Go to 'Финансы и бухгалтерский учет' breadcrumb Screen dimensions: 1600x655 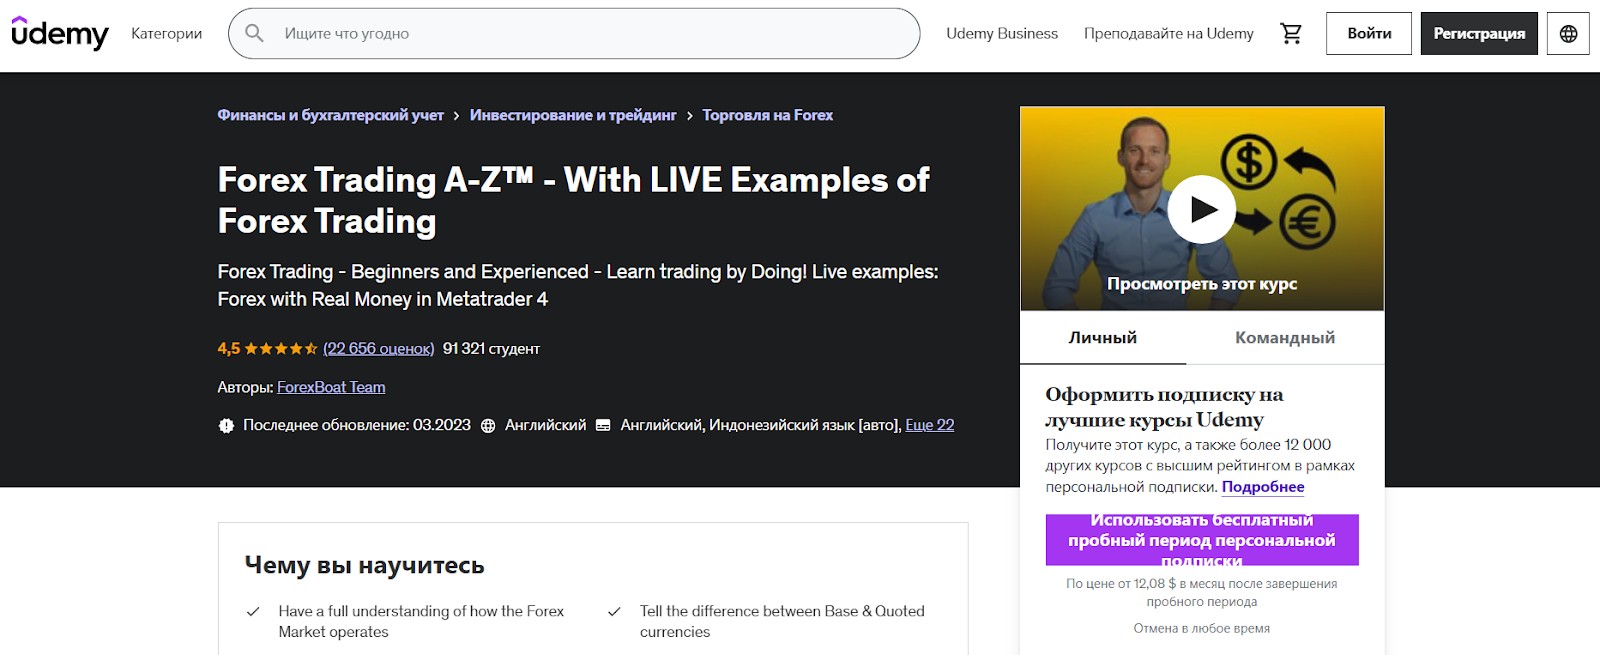coord(331,115)
